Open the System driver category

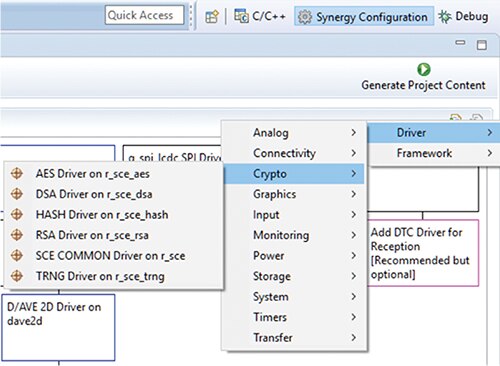pos(294,297)
